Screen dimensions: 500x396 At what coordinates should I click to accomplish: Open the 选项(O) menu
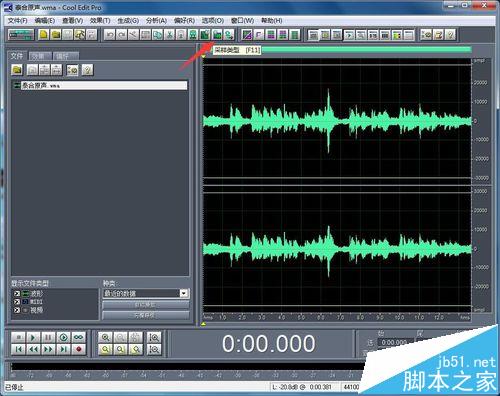click(x=213, y=21)
